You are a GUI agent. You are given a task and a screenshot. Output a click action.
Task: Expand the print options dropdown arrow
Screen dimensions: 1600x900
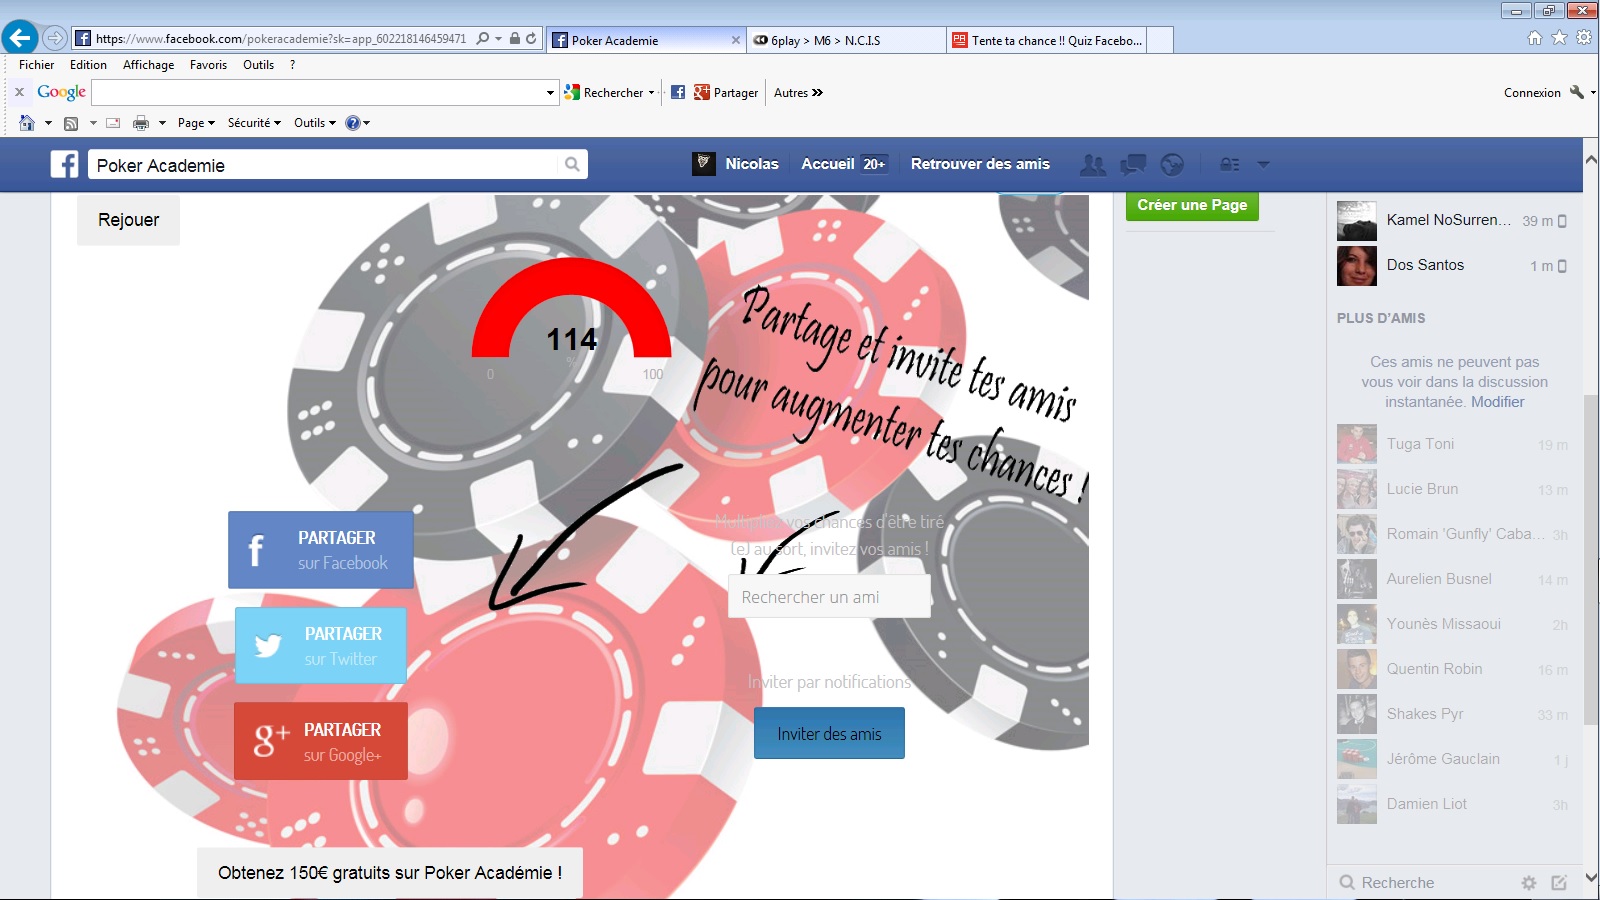[162, 123]
